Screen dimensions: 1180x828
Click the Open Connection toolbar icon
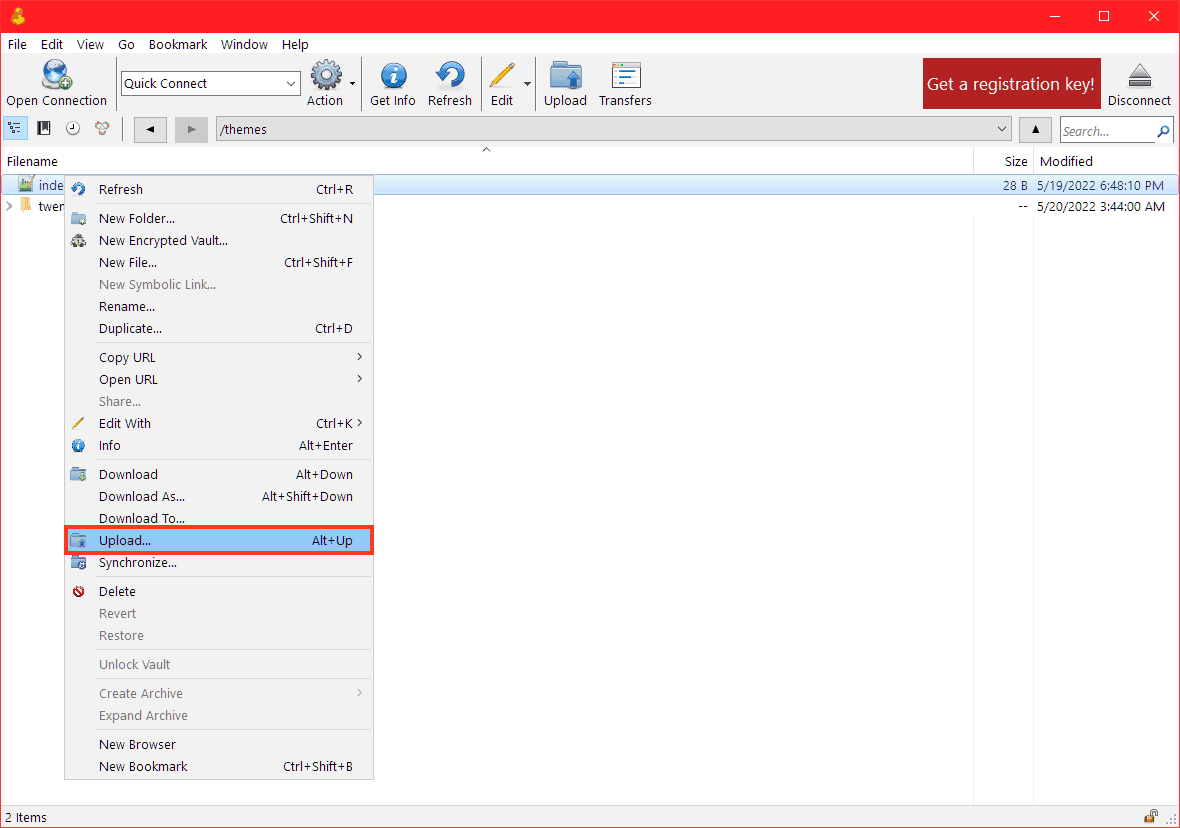[x=56, y=77]
